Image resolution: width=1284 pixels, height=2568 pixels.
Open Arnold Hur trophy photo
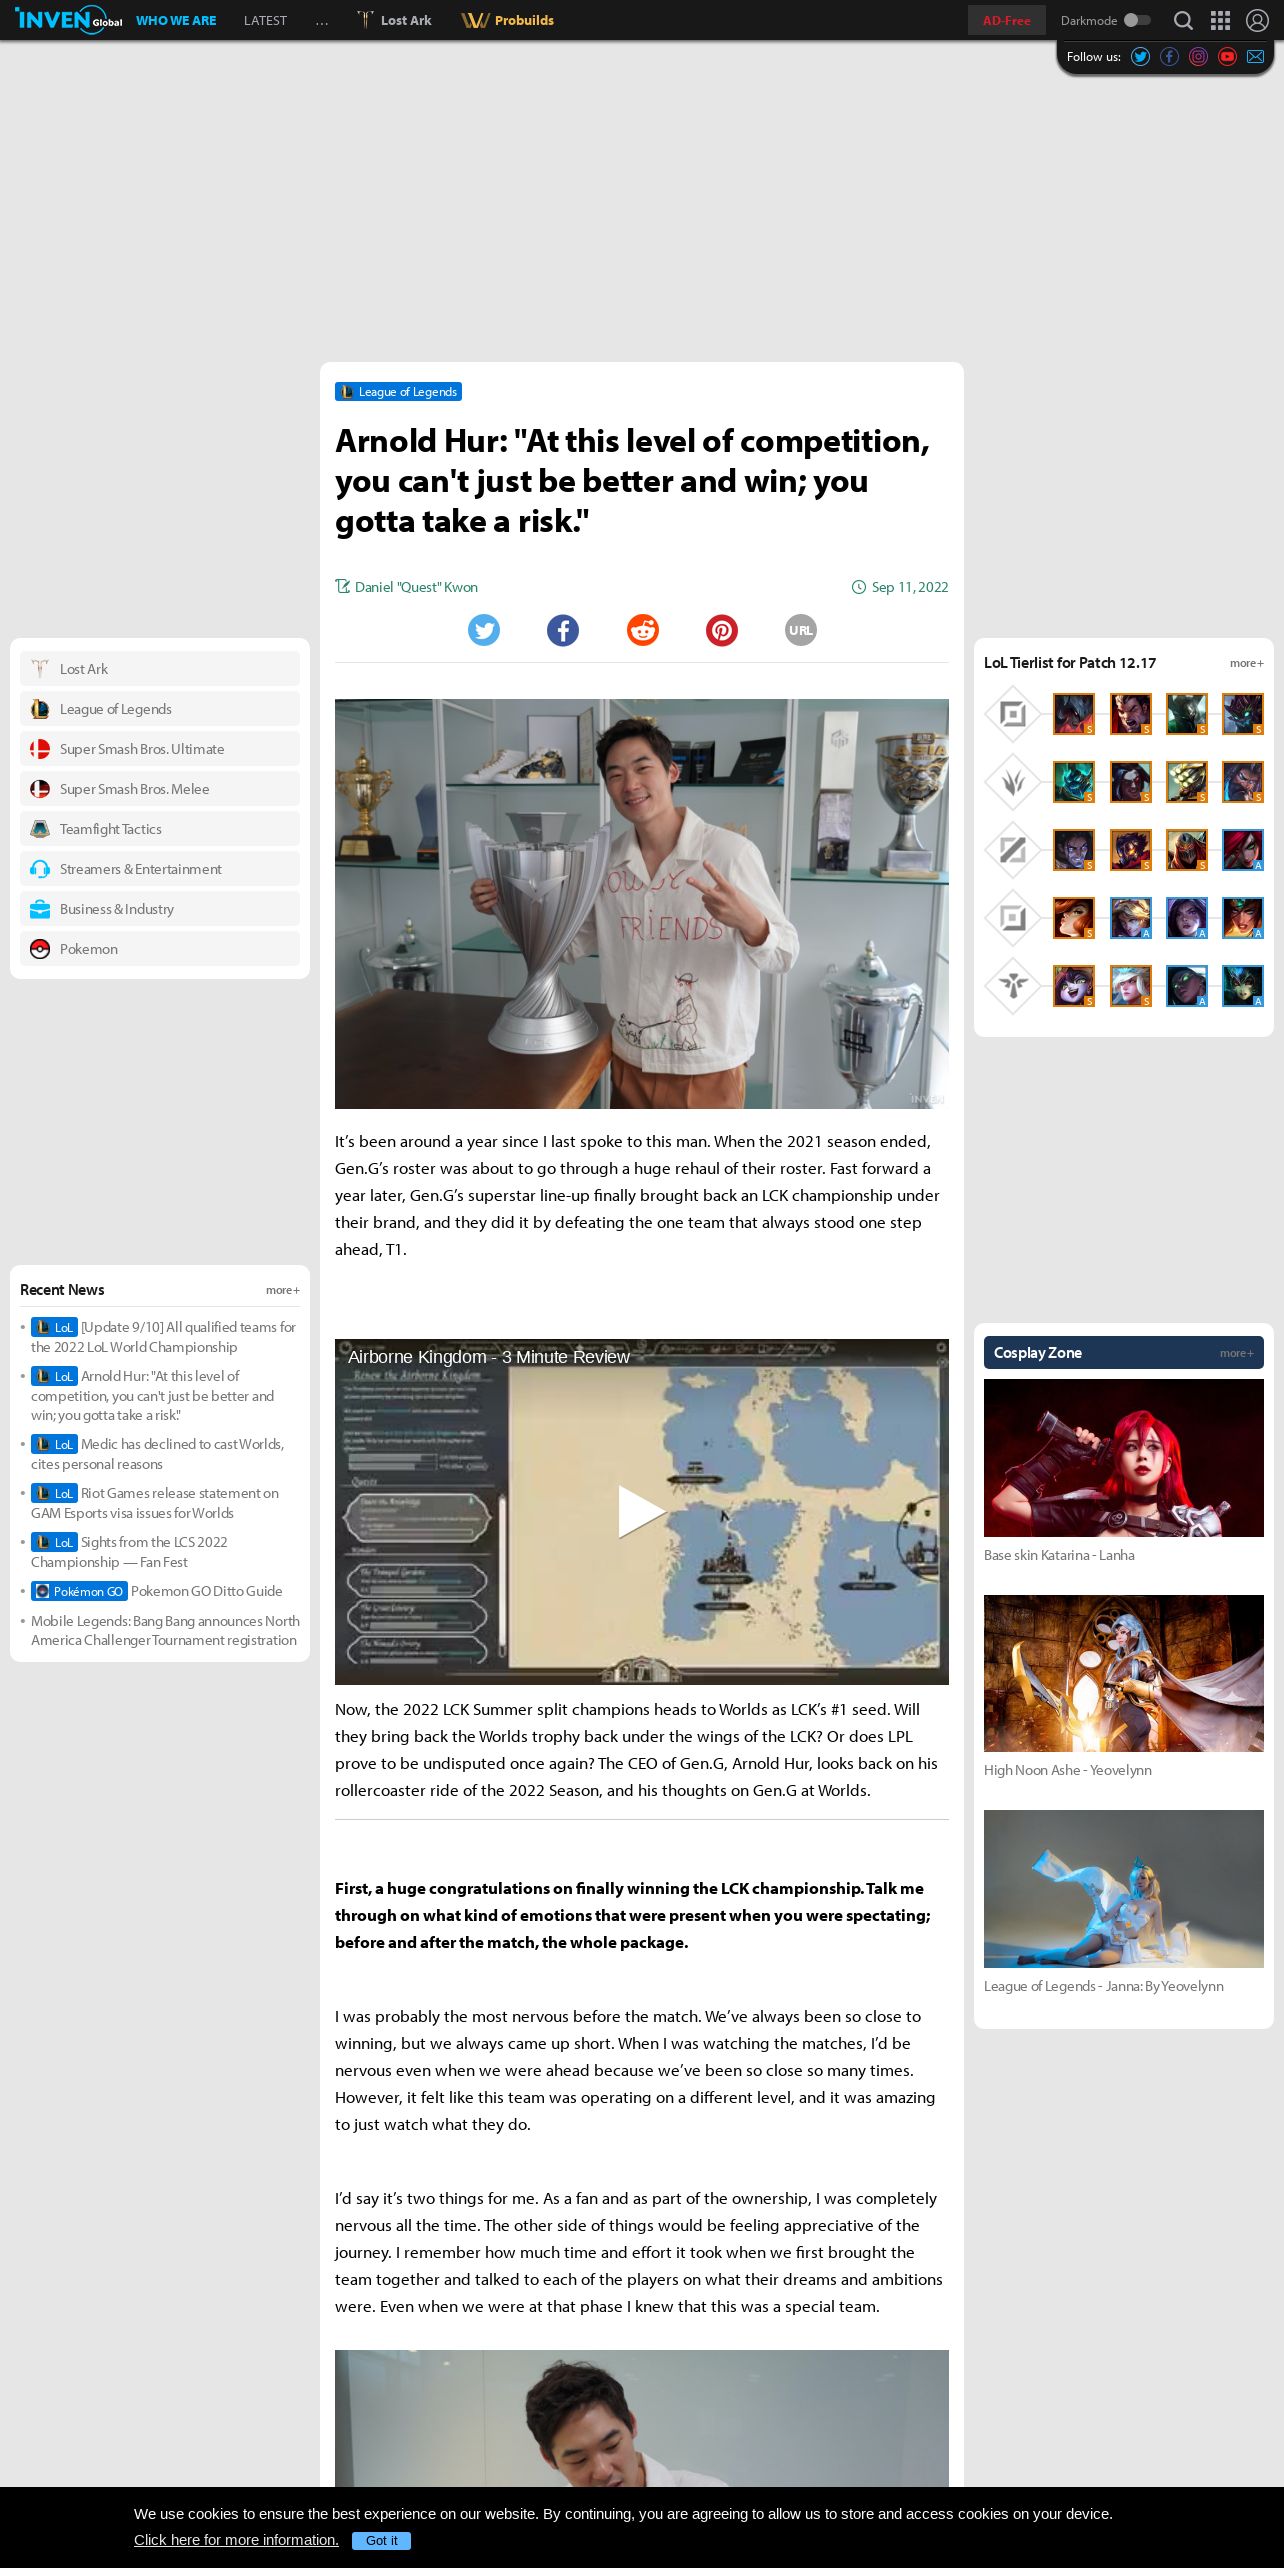pos(642,904)
